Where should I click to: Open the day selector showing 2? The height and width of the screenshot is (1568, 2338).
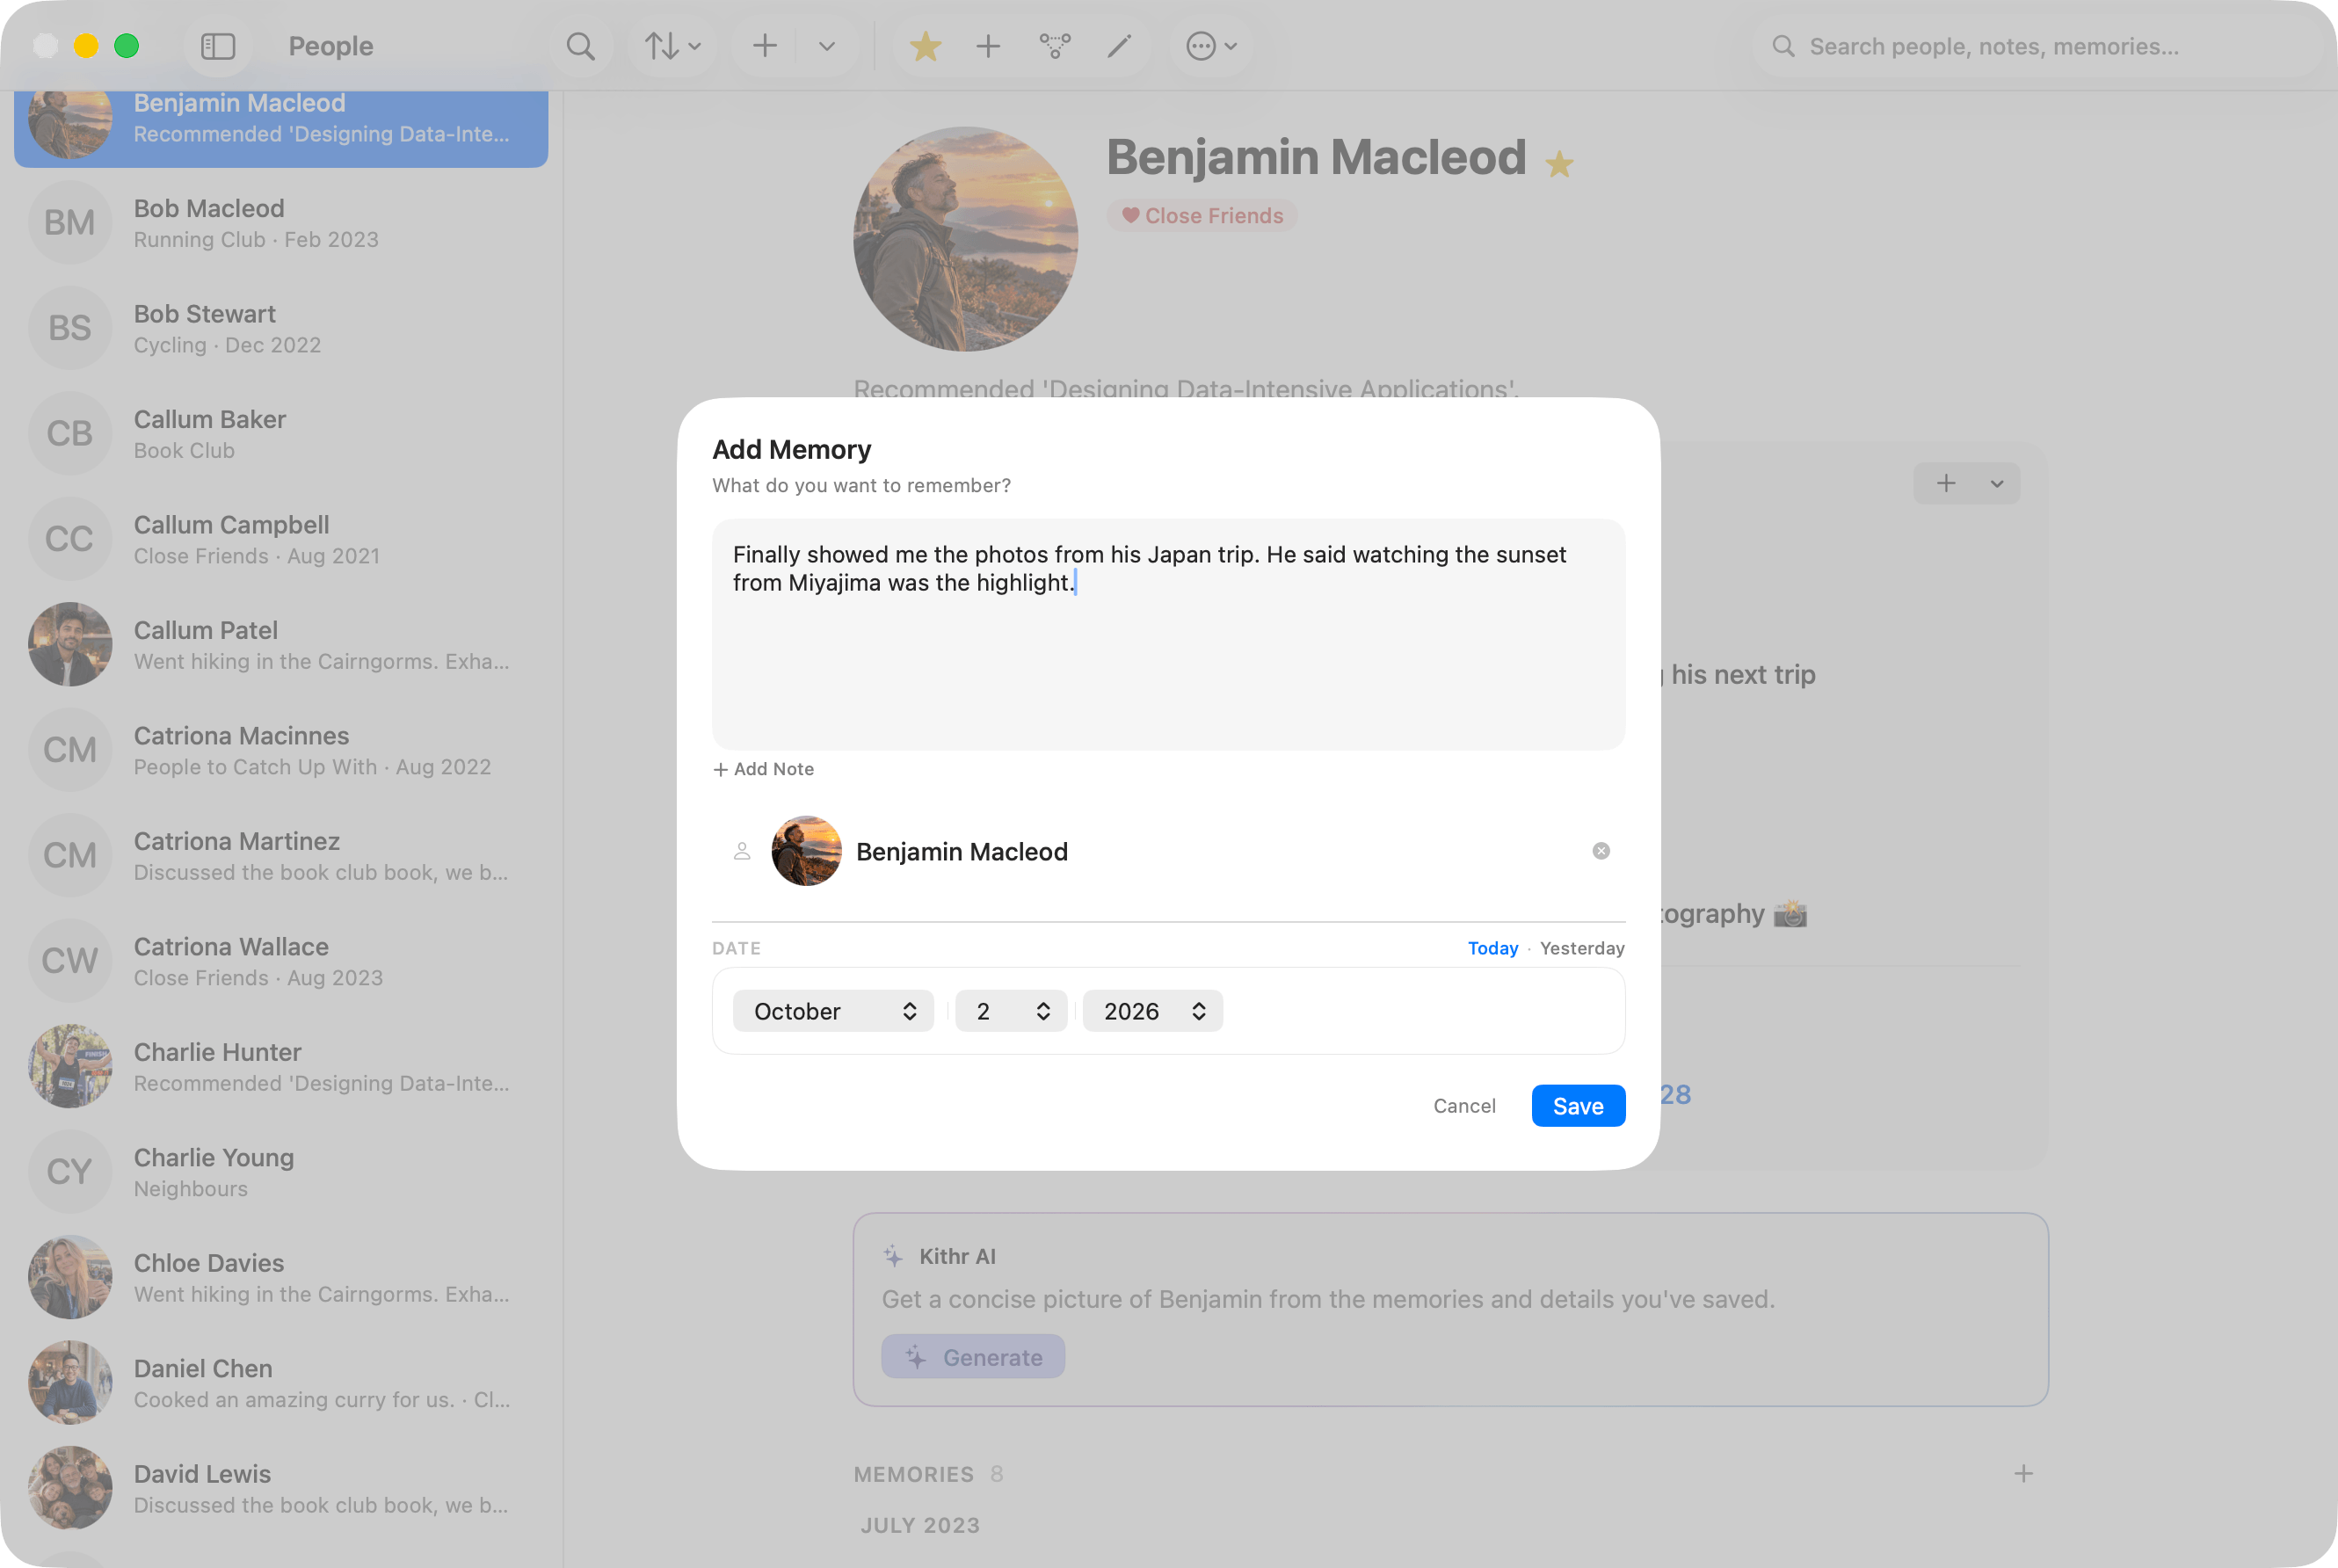click(x=1011, y=1011)
